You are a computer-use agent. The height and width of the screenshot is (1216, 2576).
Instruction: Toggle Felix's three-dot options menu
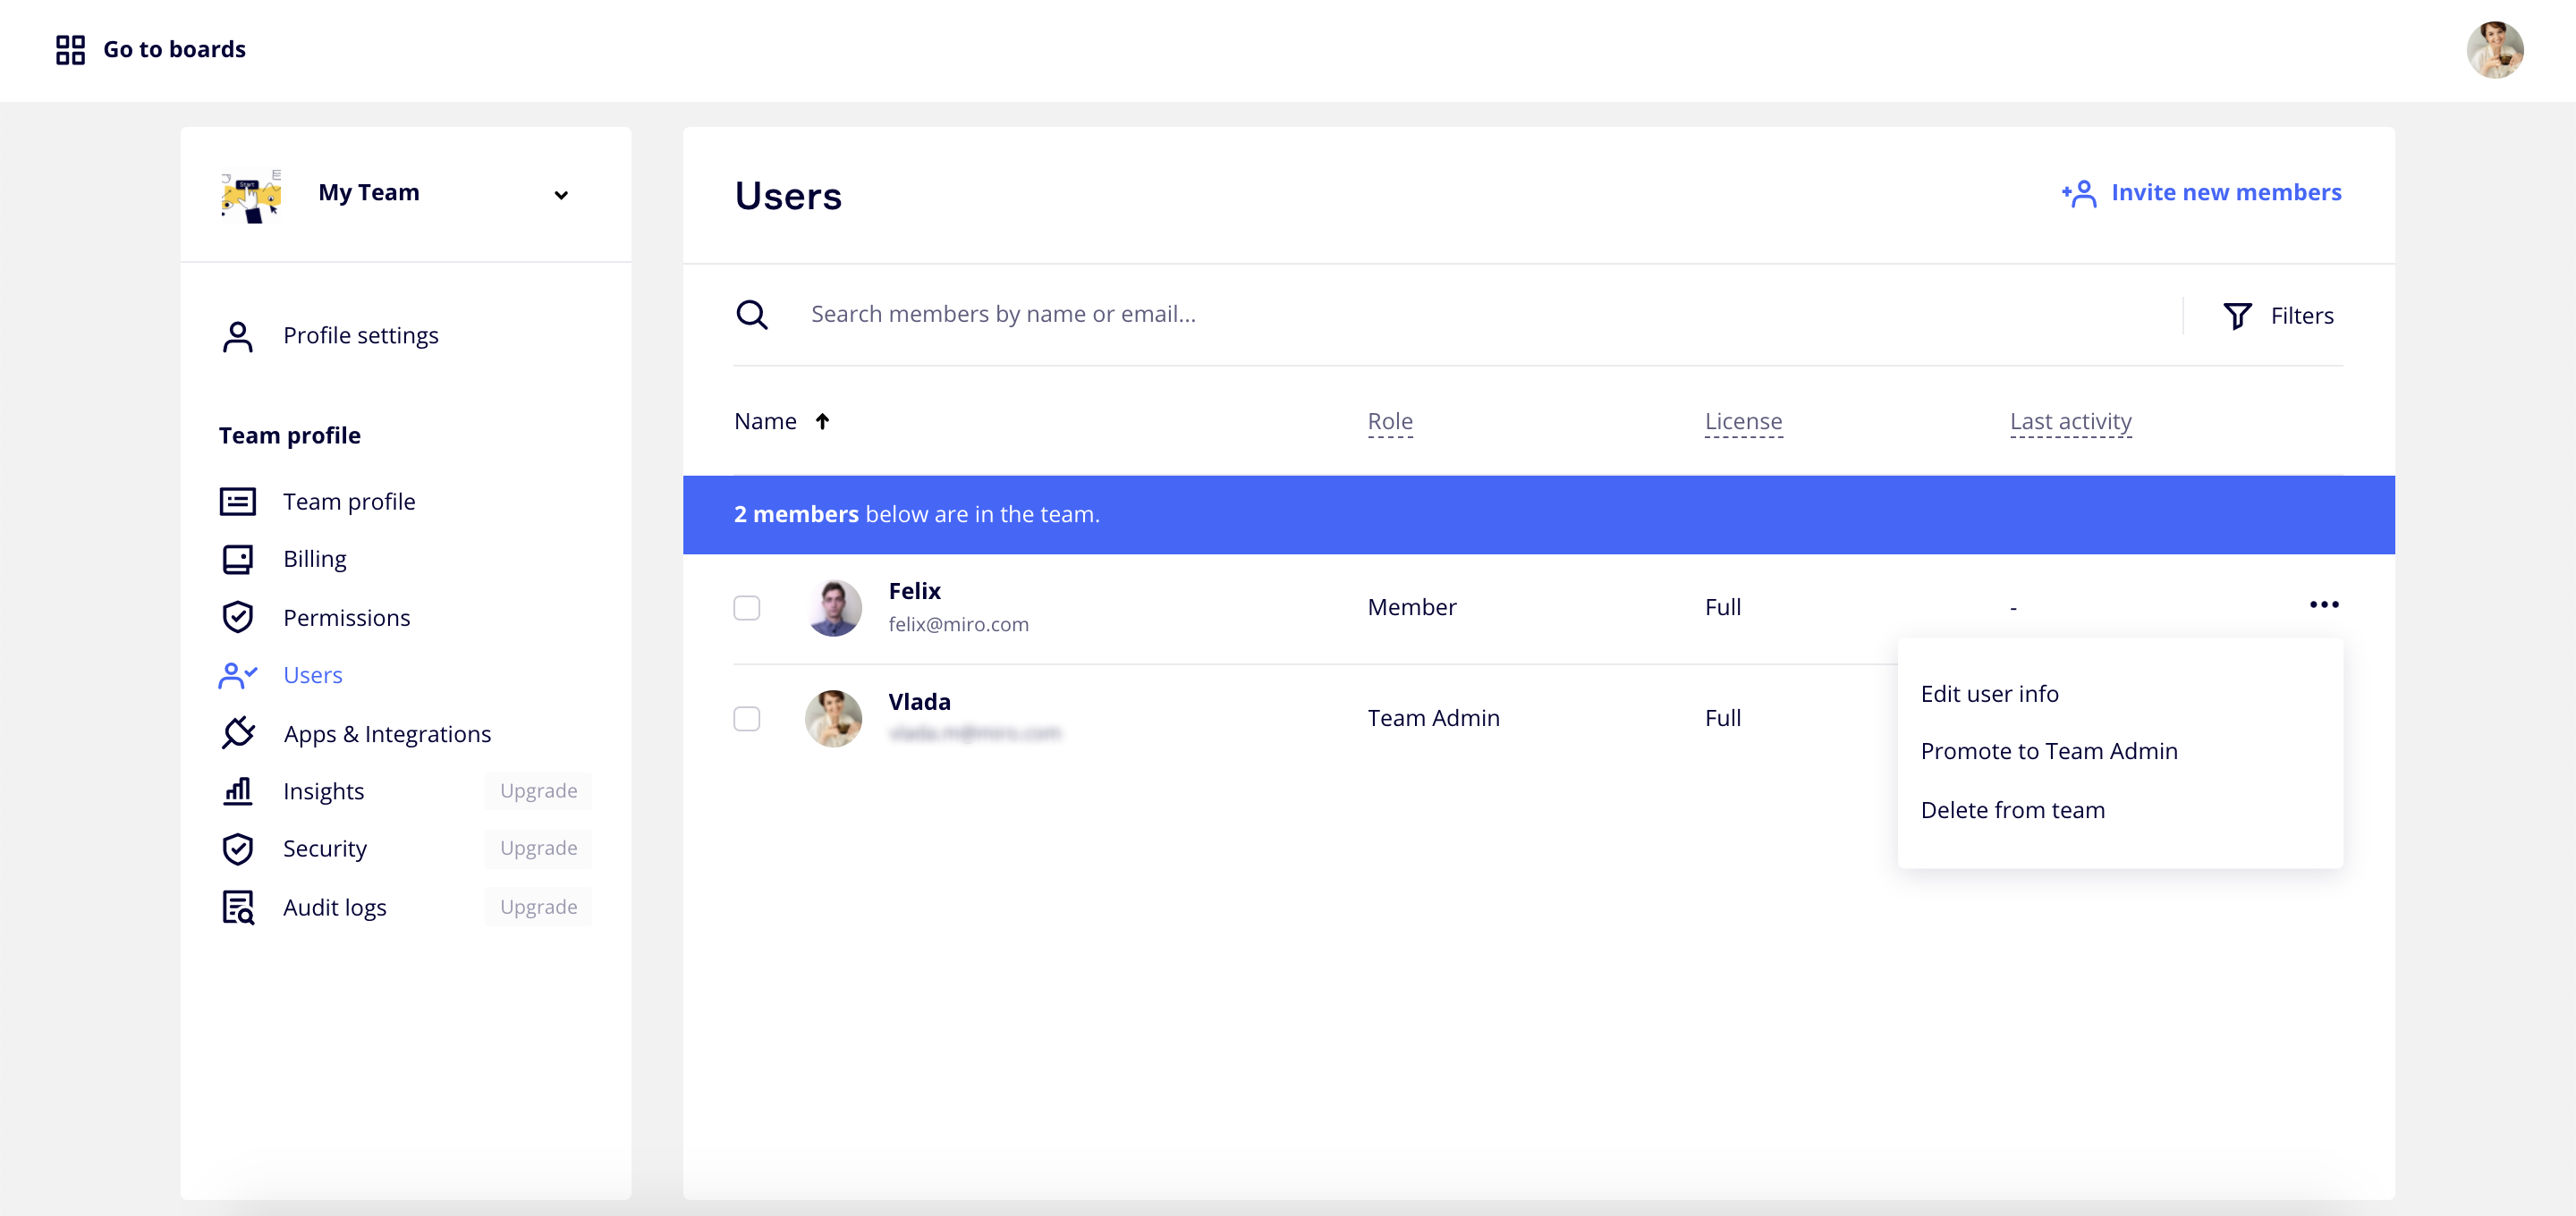pyautogui.click(x=2323, y=604)
